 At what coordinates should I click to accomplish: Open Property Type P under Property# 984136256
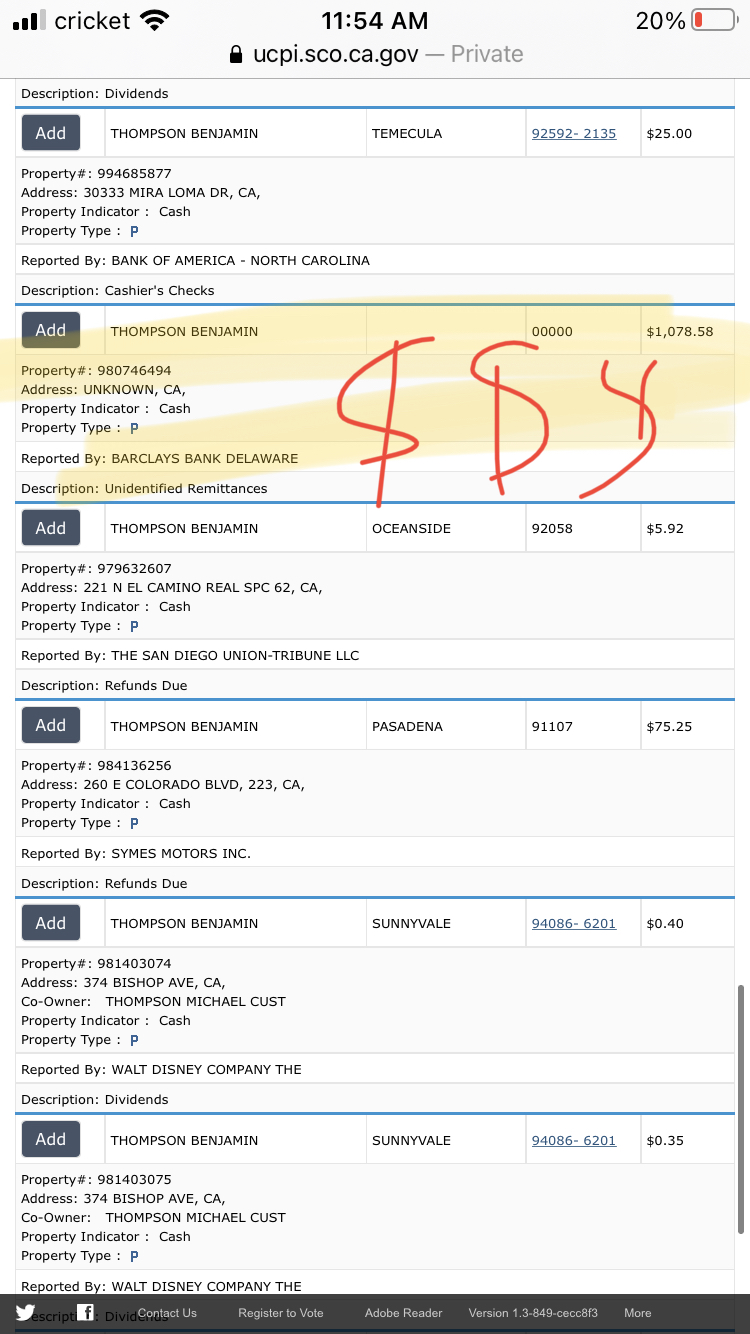click(134, 823)
